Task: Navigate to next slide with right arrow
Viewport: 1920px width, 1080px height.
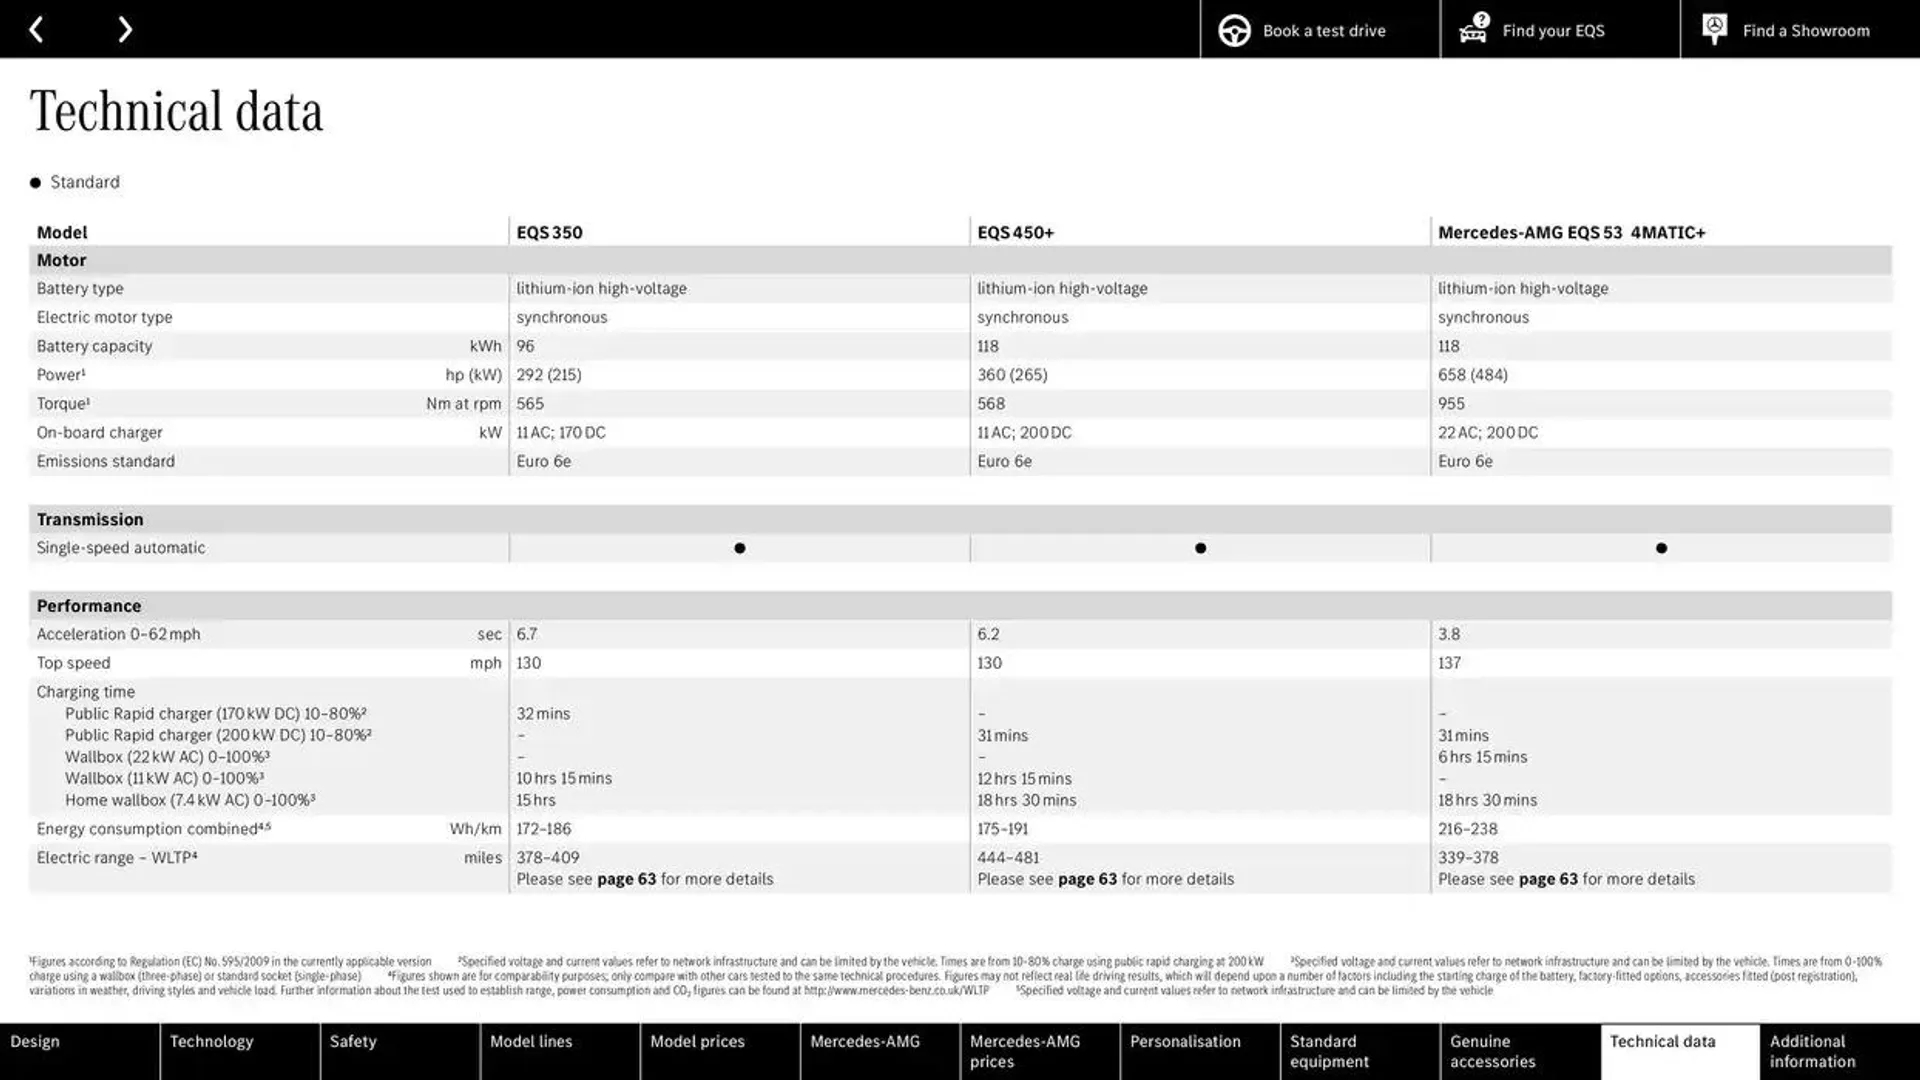Action: click(x=124, y=29)
